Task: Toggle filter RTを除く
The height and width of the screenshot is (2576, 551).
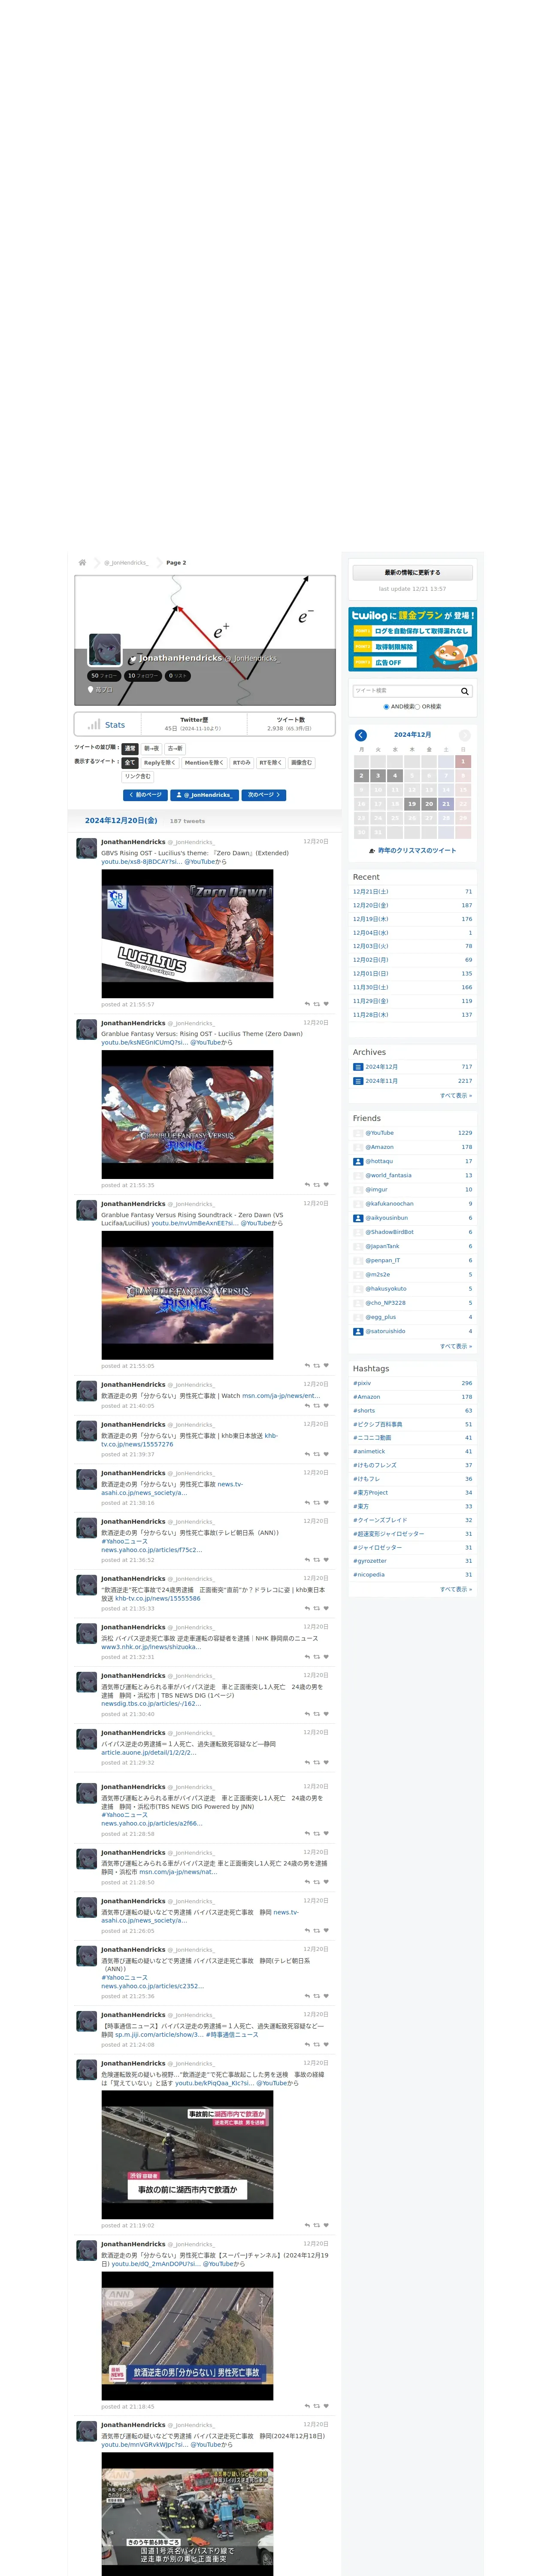Action: pos(271,763)
